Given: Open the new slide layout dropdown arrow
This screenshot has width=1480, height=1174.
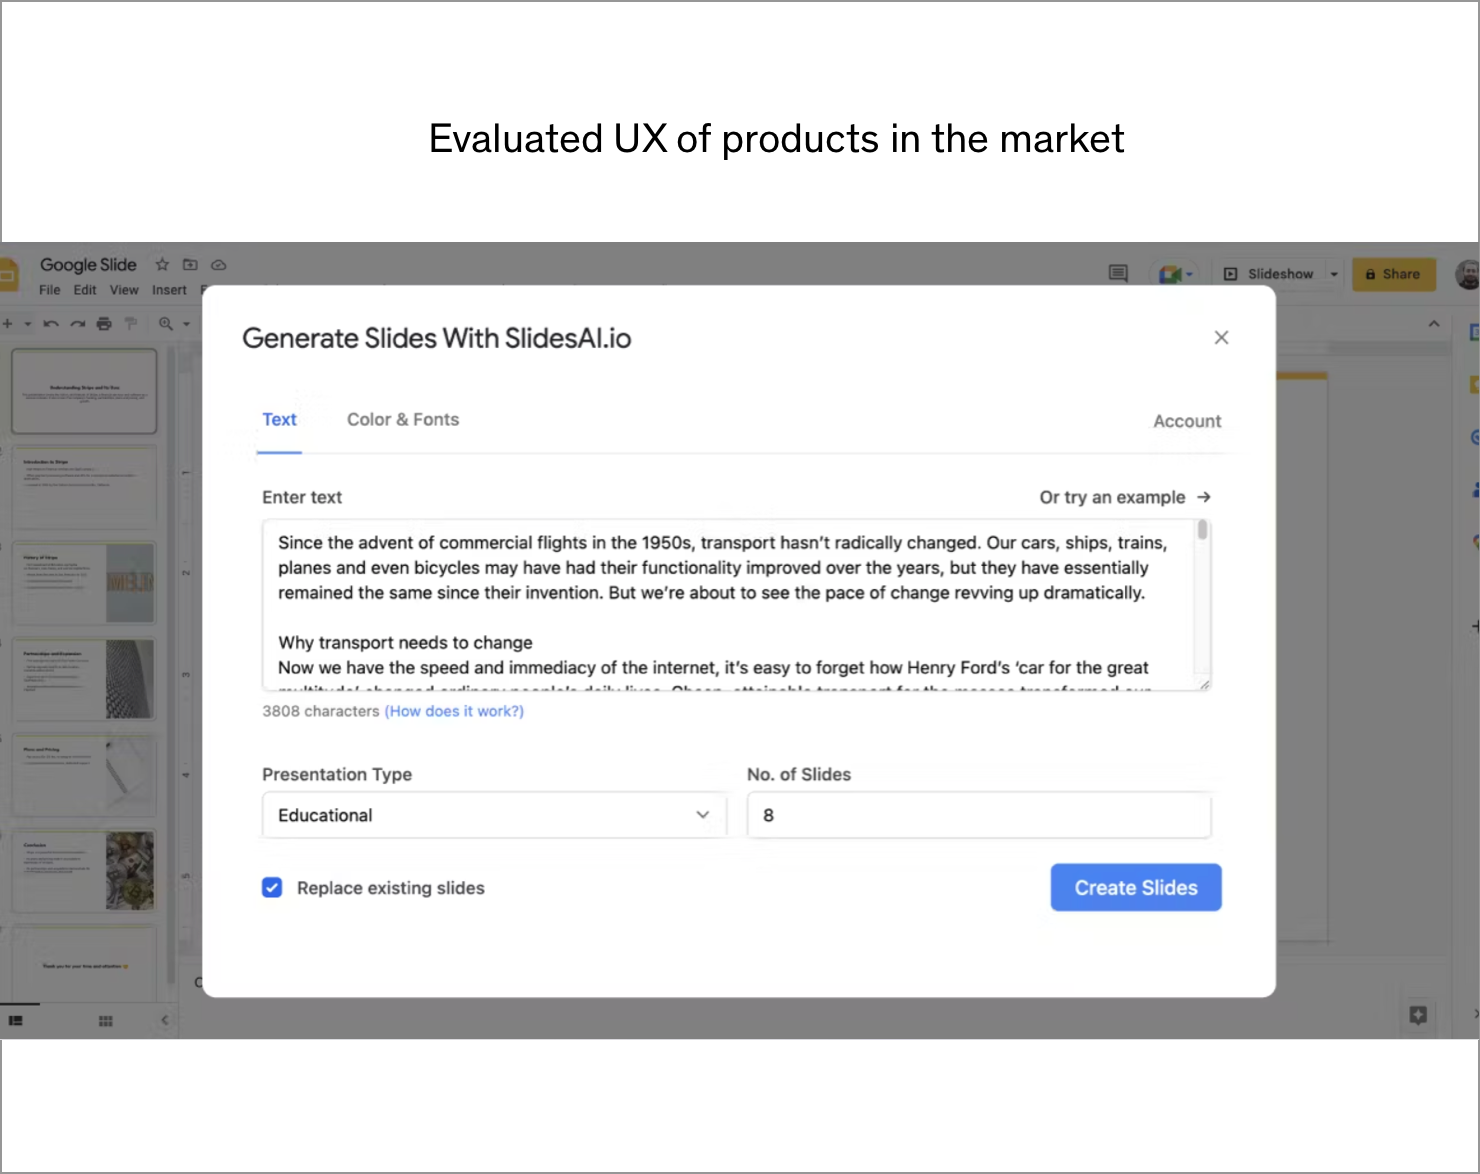Looking at the screenshot, I should [28, 324].
